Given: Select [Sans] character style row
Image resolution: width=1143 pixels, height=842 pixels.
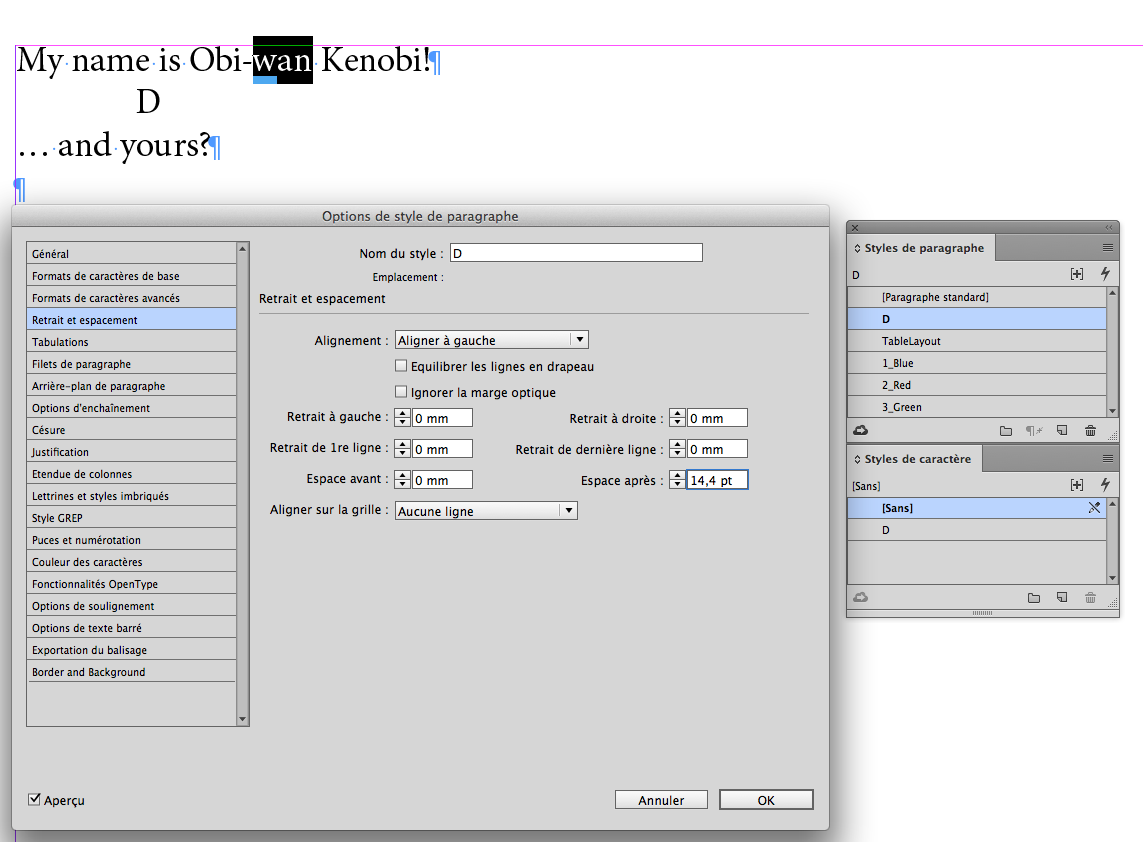Looking at the screenshot, I should (x=977, y=508).
